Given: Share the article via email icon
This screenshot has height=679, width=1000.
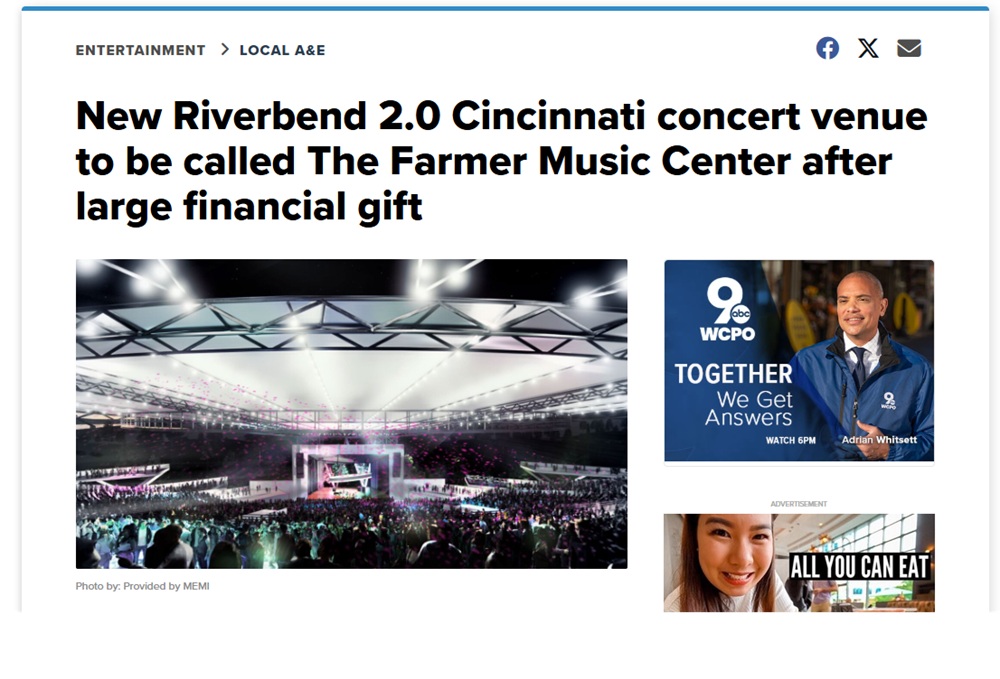Looking at the screenshot, I should click(909, 48).
